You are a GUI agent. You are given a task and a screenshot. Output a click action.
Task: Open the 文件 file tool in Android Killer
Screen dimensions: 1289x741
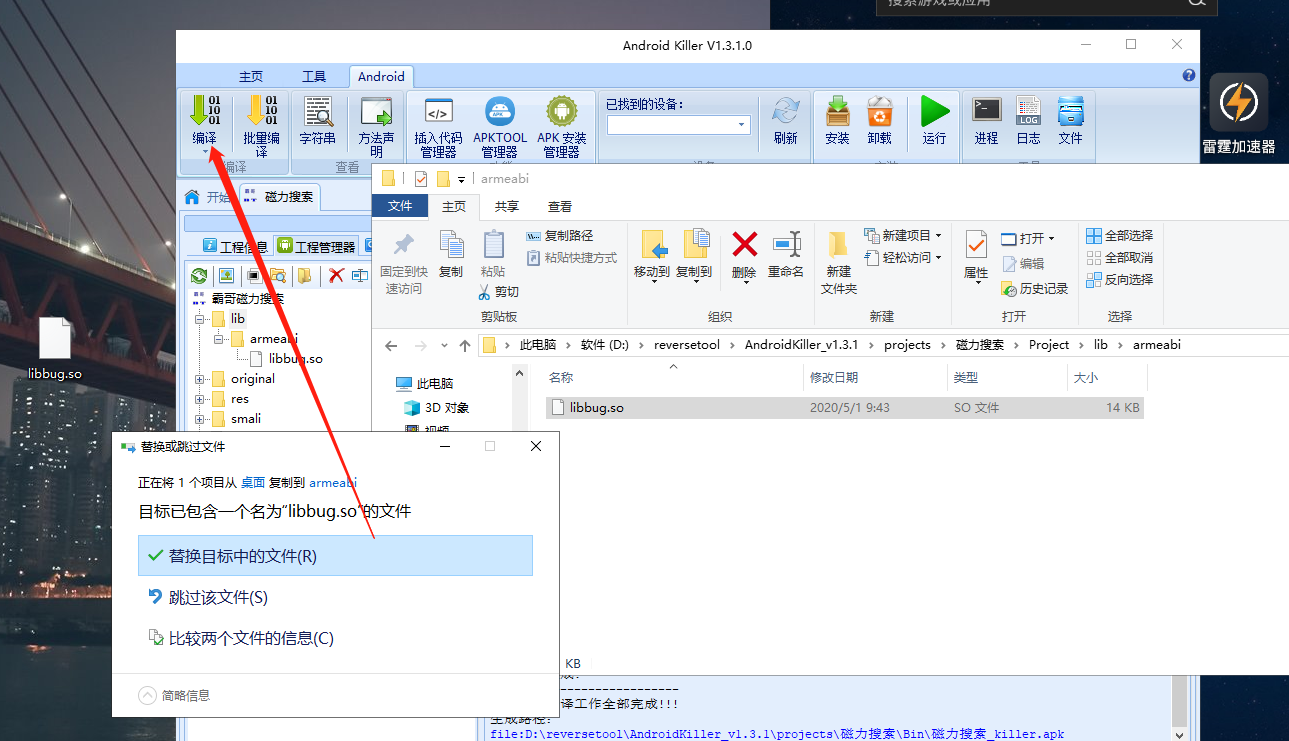[x=1071, y=111]
